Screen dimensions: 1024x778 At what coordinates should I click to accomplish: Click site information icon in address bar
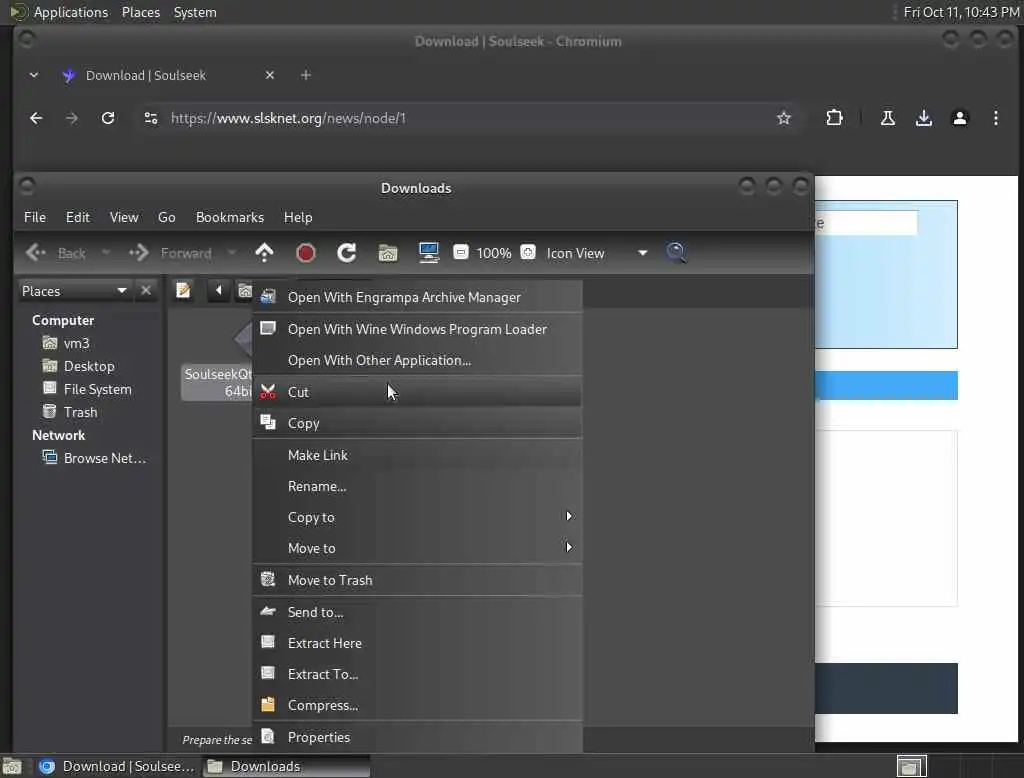tap(151, 118)
